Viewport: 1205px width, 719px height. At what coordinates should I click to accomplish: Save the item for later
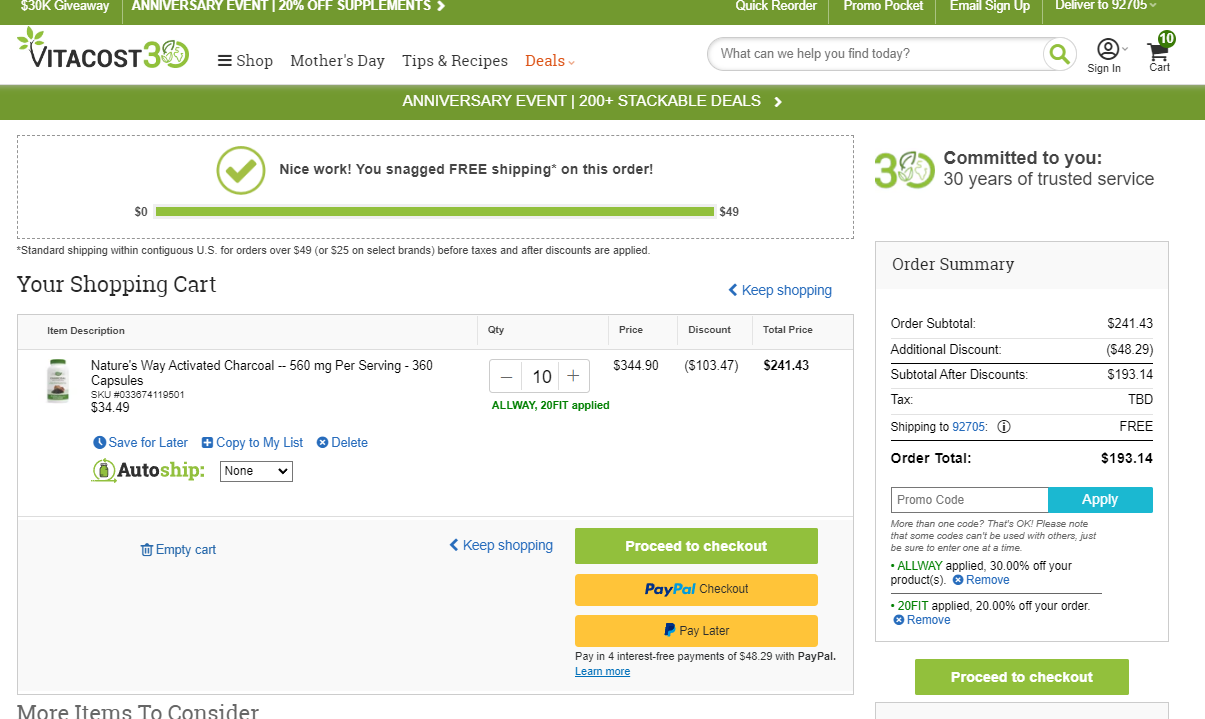click(140, 443)
